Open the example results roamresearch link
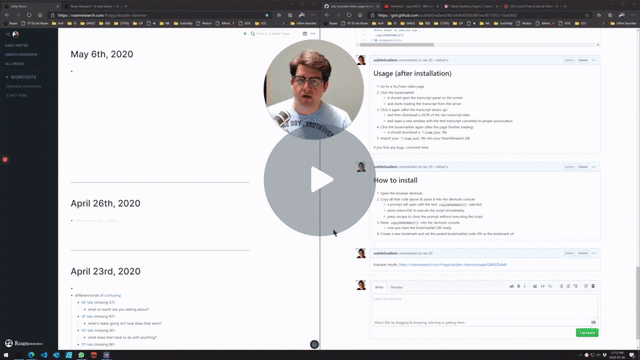Viewport: 640px width, 360px height. [453, 265]
